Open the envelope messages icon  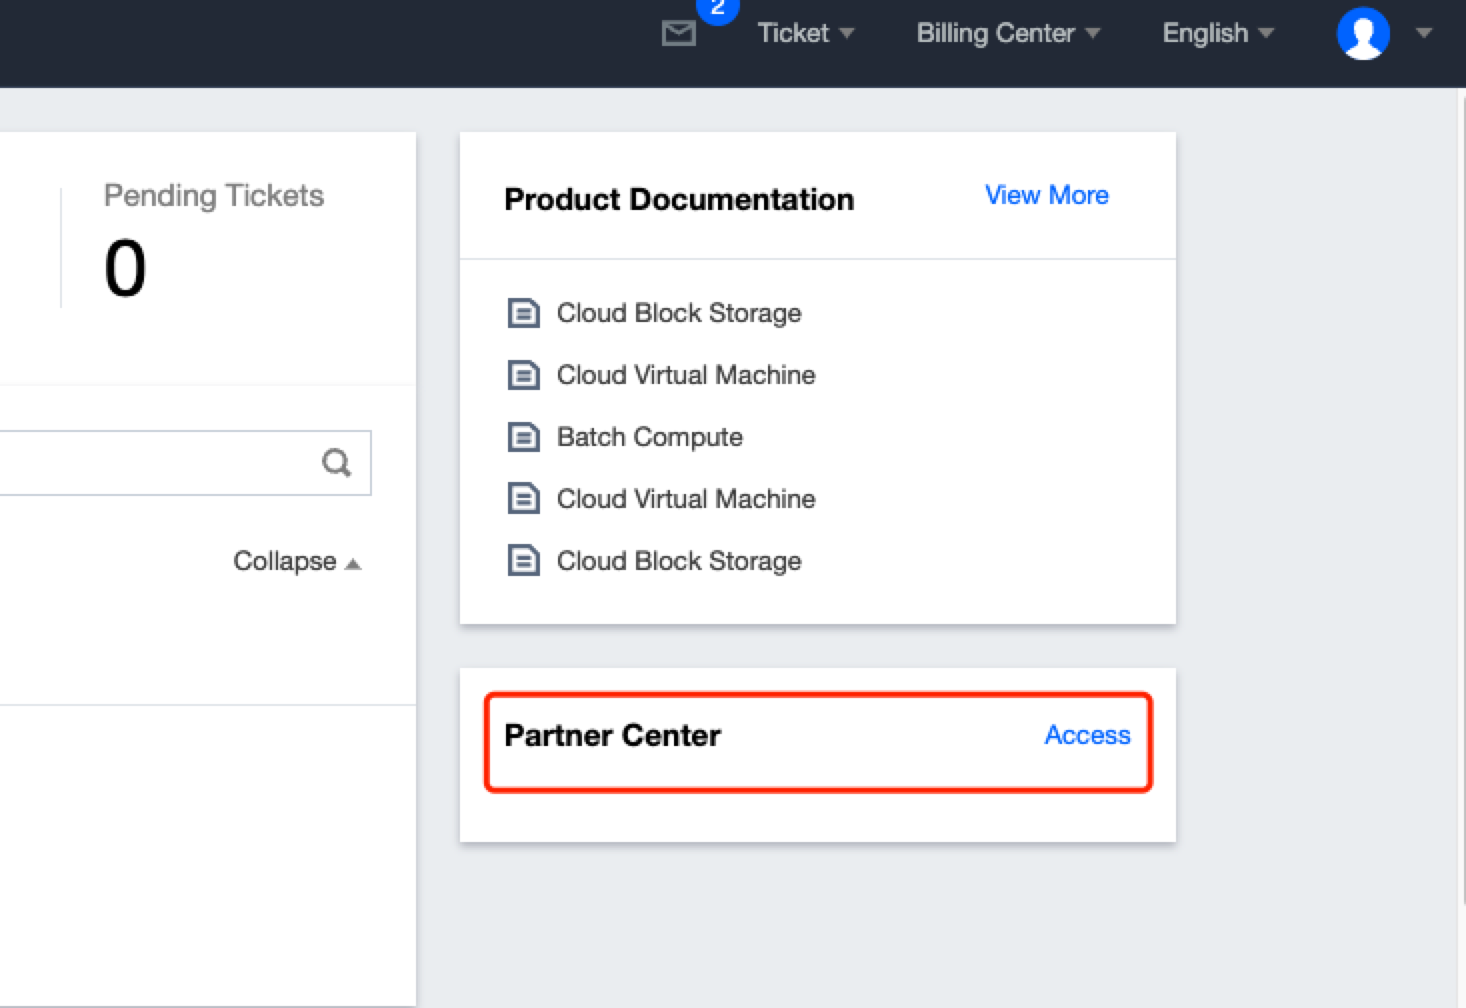point(679,34)
